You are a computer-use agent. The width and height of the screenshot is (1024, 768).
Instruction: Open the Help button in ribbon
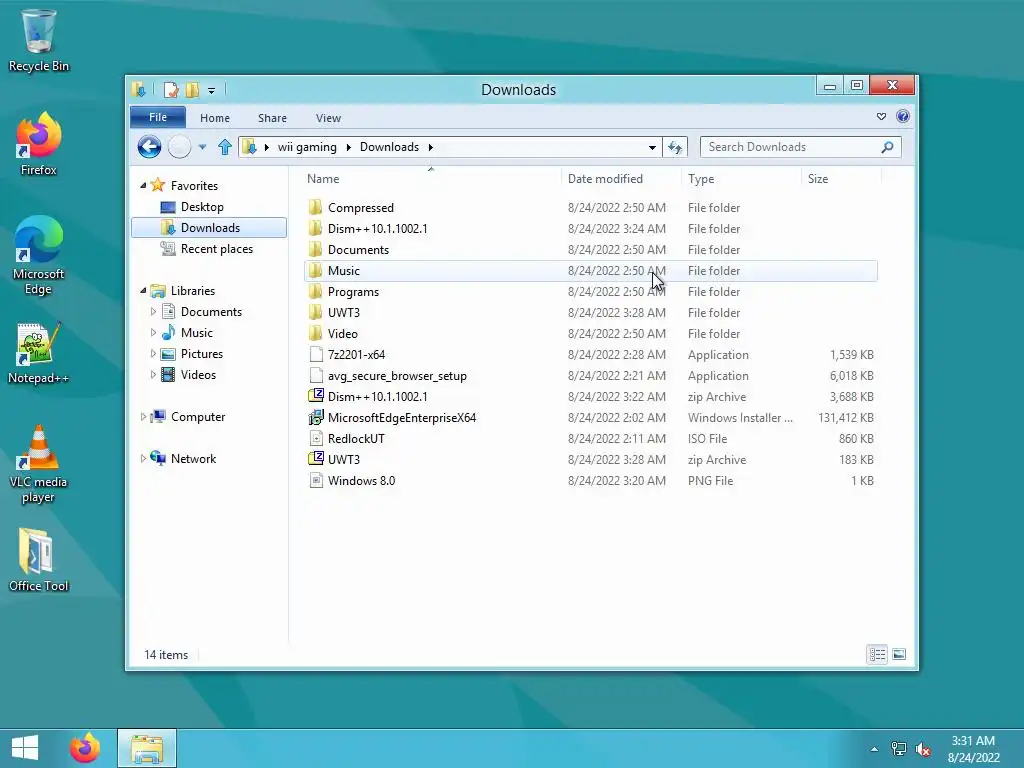pyautogui.click(x=903, y=116)
